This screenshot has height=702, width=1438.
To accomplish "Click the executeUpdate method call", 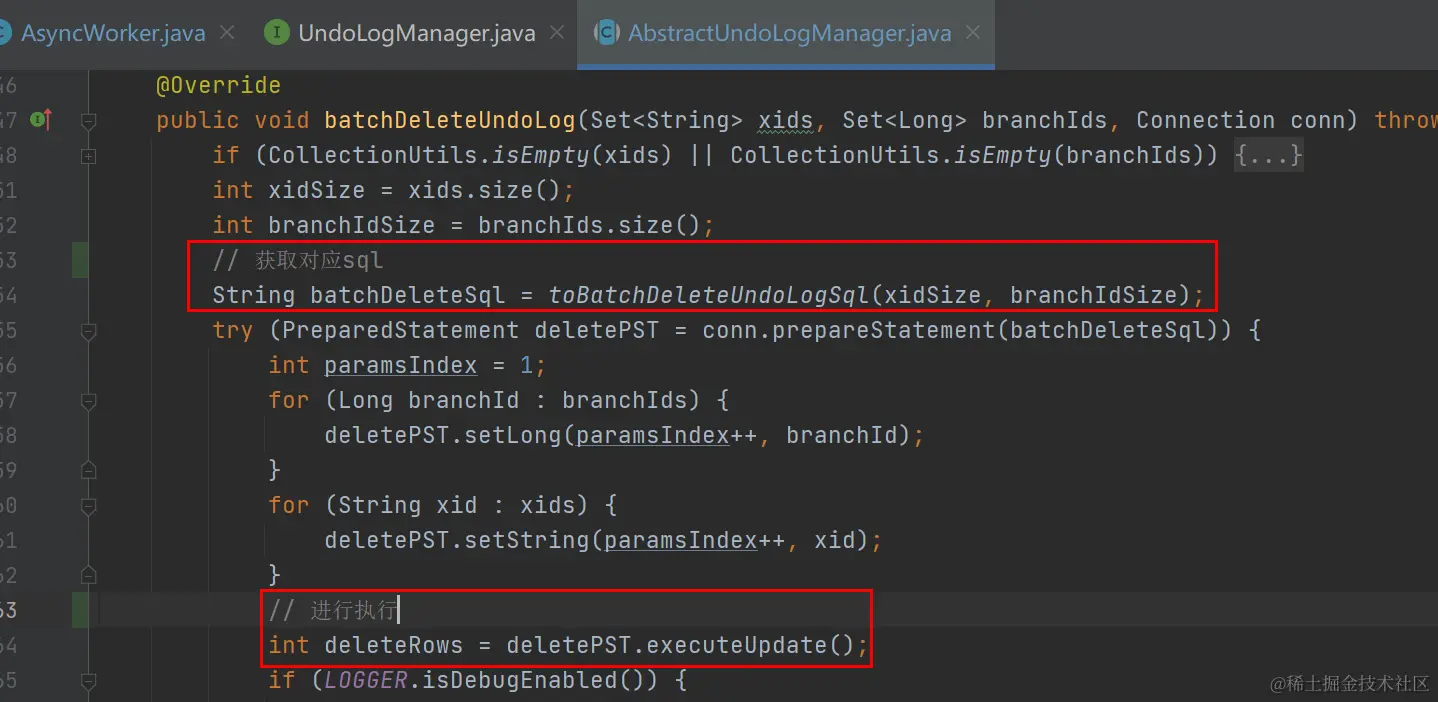I will [x=737, y=645].
